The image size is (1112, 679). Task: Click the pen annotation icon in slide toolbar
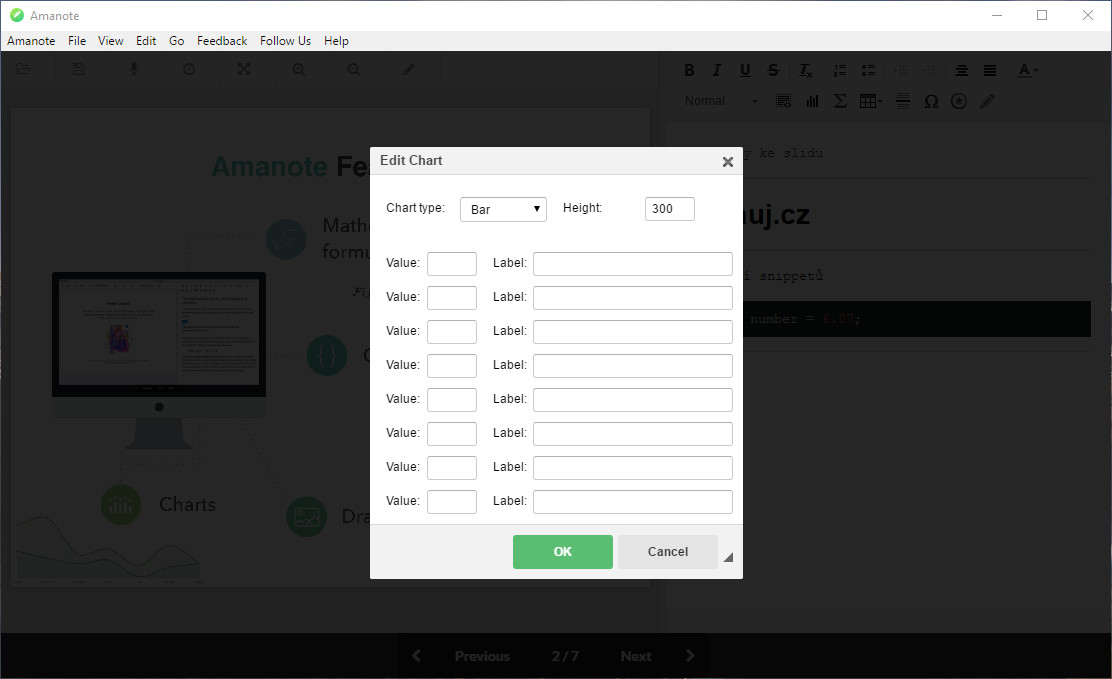[x=409, y=70]
